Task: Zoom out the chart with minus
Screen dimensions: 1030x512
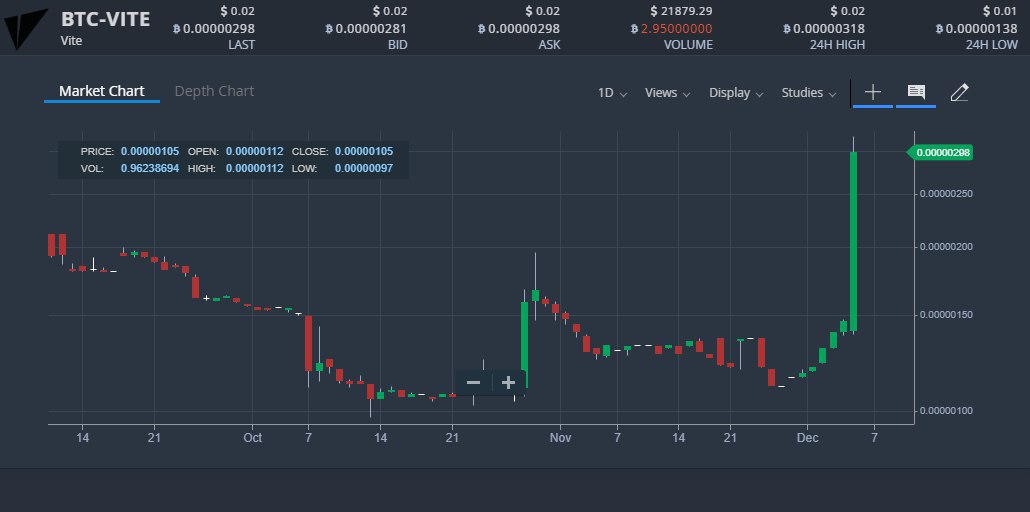Action: [x=473, y=383]
